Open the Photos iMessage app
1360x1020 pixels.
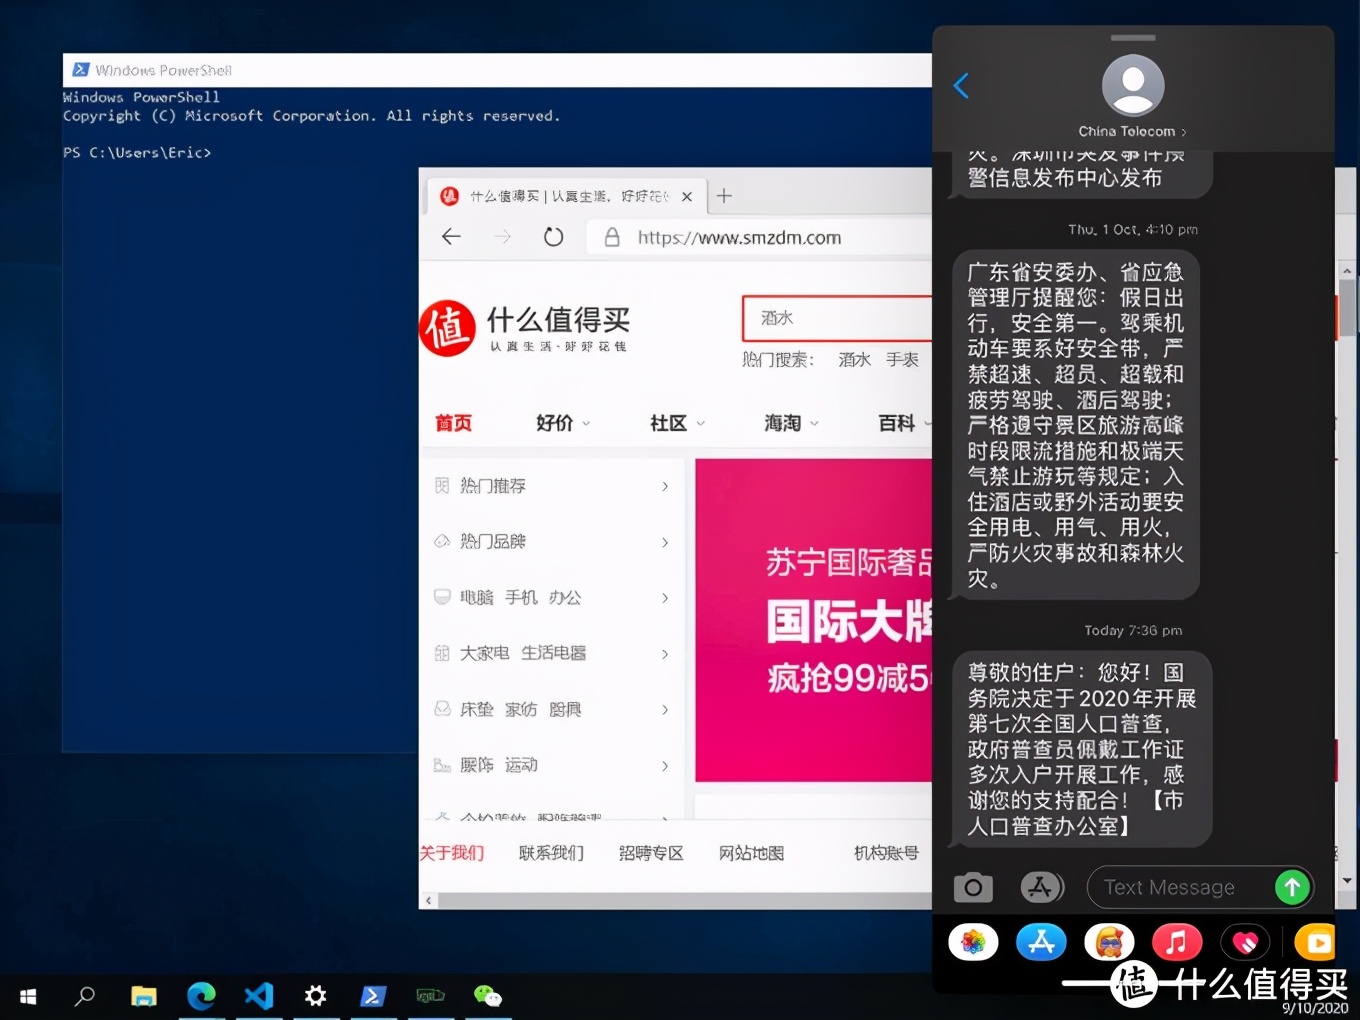pyautogui.click(x=972, y=941)
